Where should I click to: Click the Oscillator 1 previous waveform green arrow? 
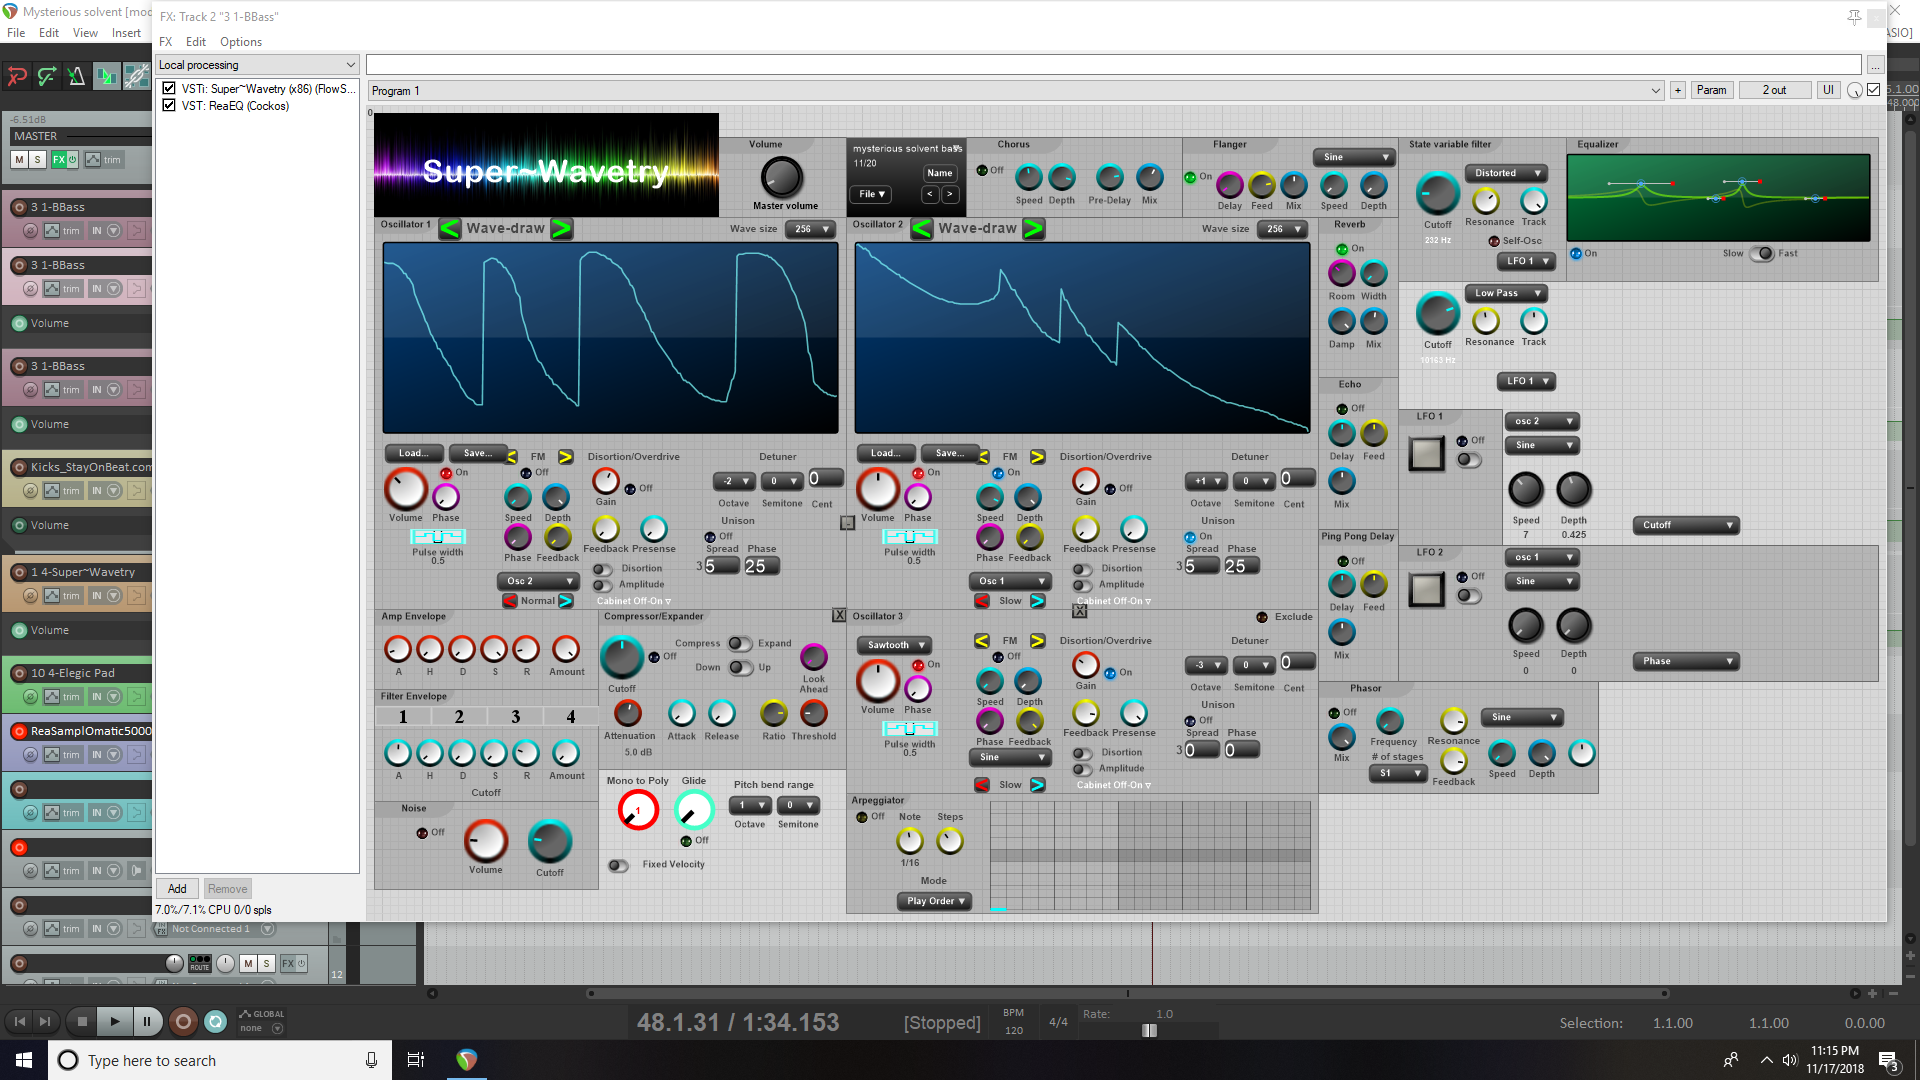(450, 229)
